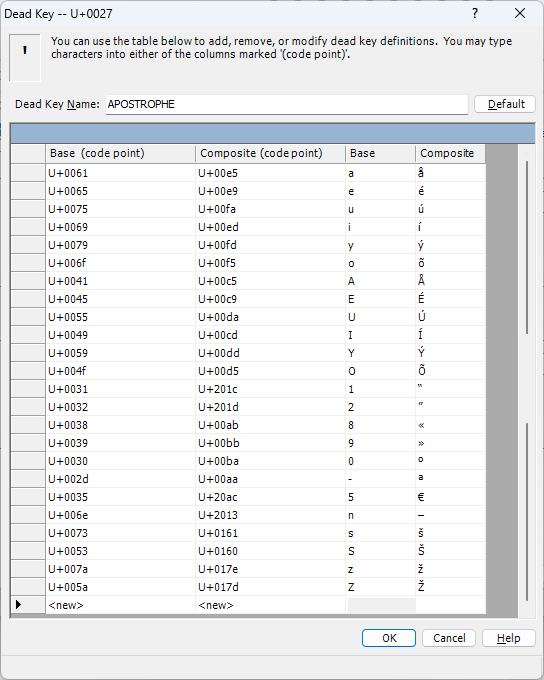Click the apostrophe dead key preview box
Screen dimensions: 544x680
pyautogui.click(x=25, y=58)
